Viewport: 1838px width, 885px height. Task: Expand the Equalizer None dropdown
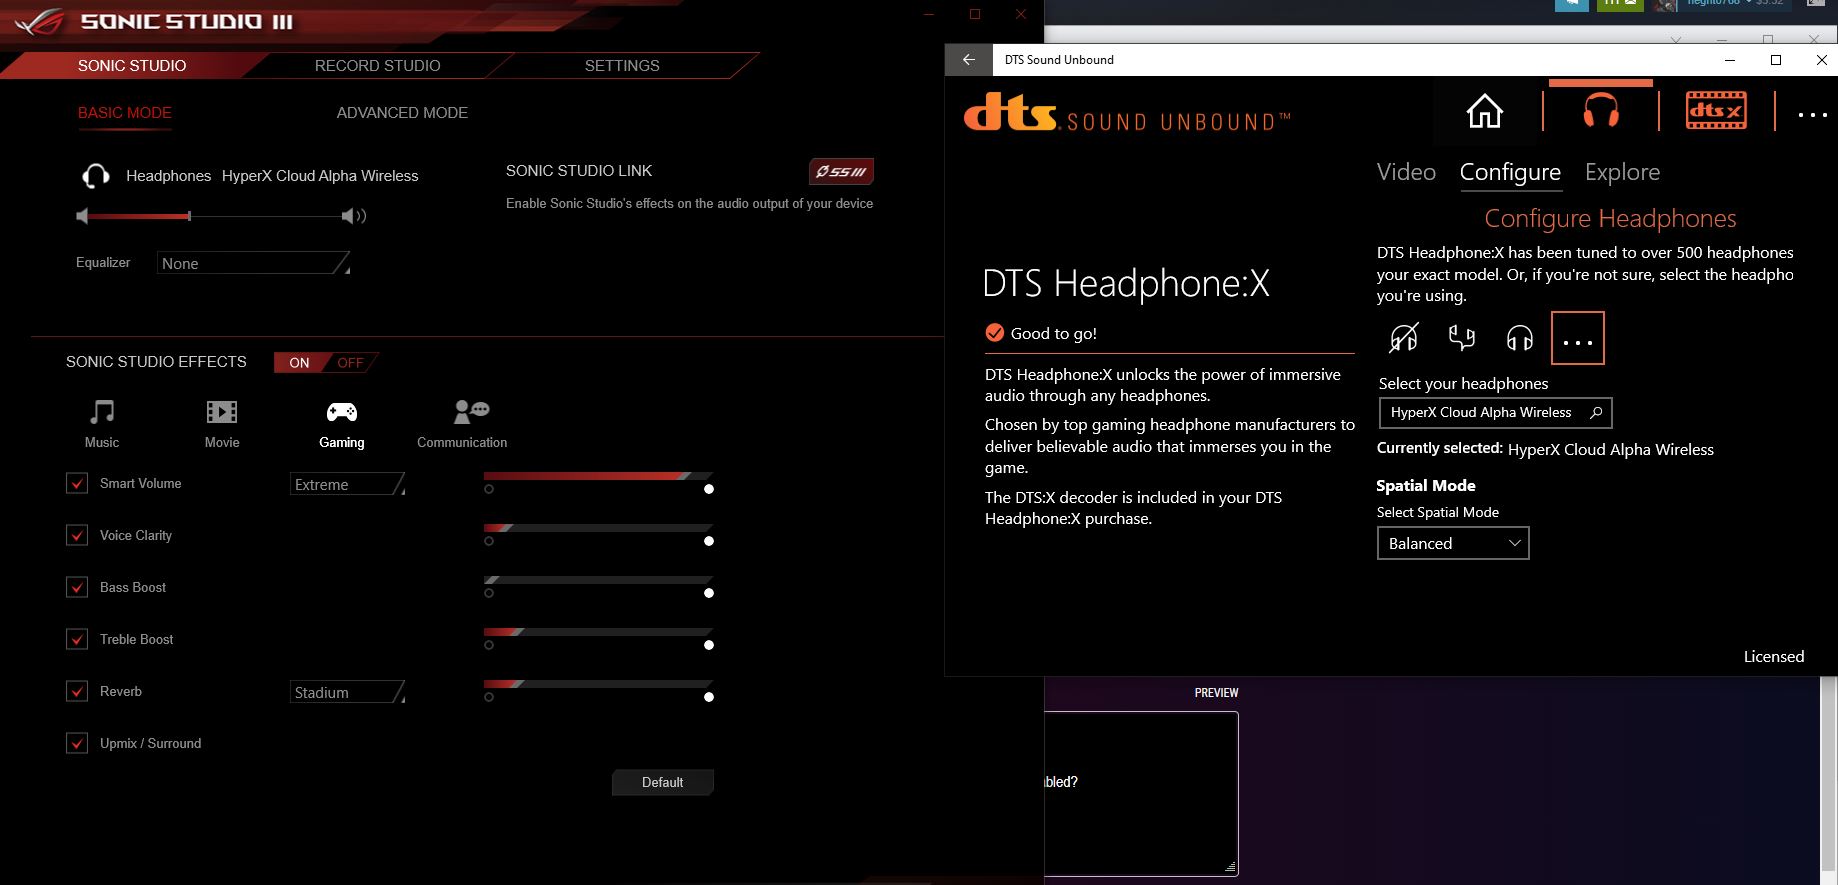pyautogui.click(x=253, y=264)
